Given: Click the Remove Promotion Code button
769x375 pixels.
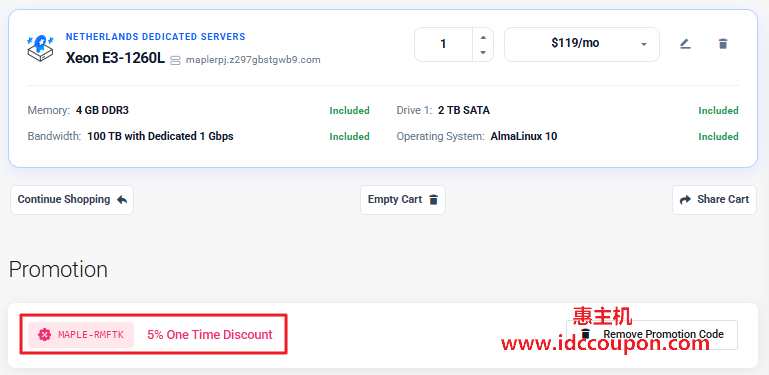Looking at the screenshot, I should click(x=652, y=335).
